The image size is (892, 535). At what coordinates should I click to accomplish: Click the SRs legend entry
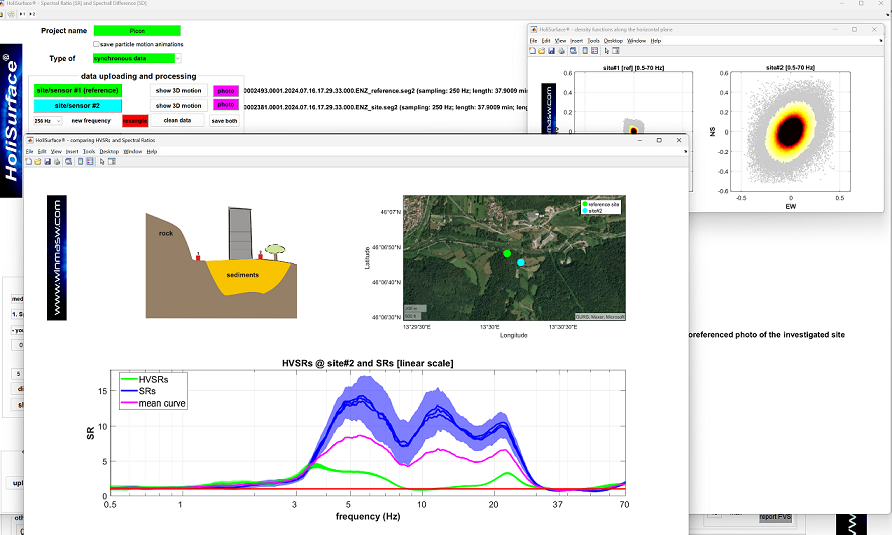pyautogui.click(x=139, y=391)
